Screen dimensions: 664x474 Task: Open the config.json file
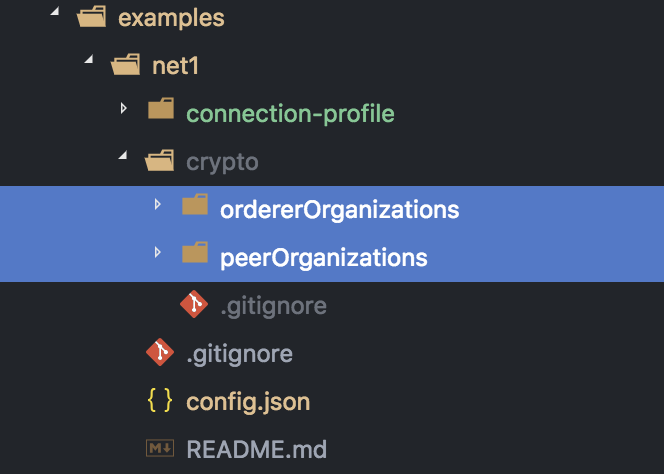click(x=248, y=402)
